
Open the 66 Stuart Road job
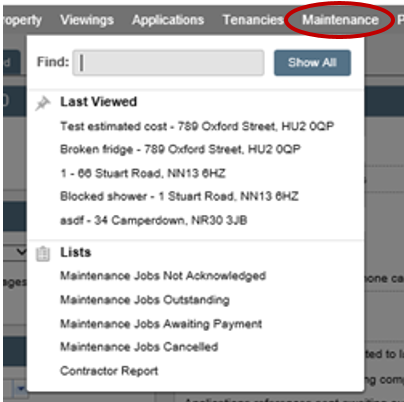(x=143, y=173)
